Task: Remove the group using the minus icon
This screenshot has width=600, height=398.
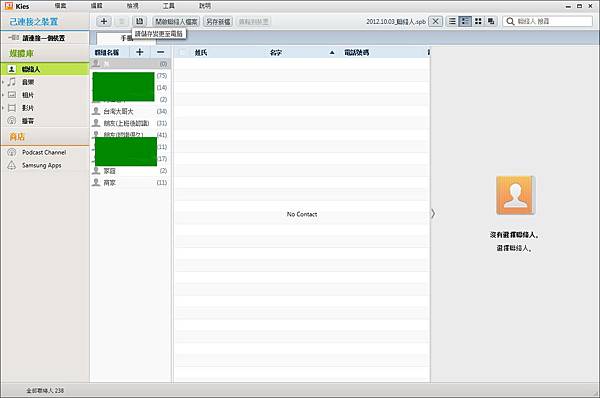Action: (x=161, y=52)
